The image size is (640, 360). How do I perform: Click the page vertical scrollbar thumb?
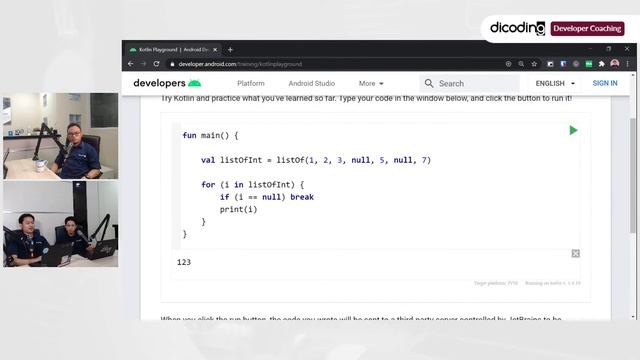coord(633,176)
